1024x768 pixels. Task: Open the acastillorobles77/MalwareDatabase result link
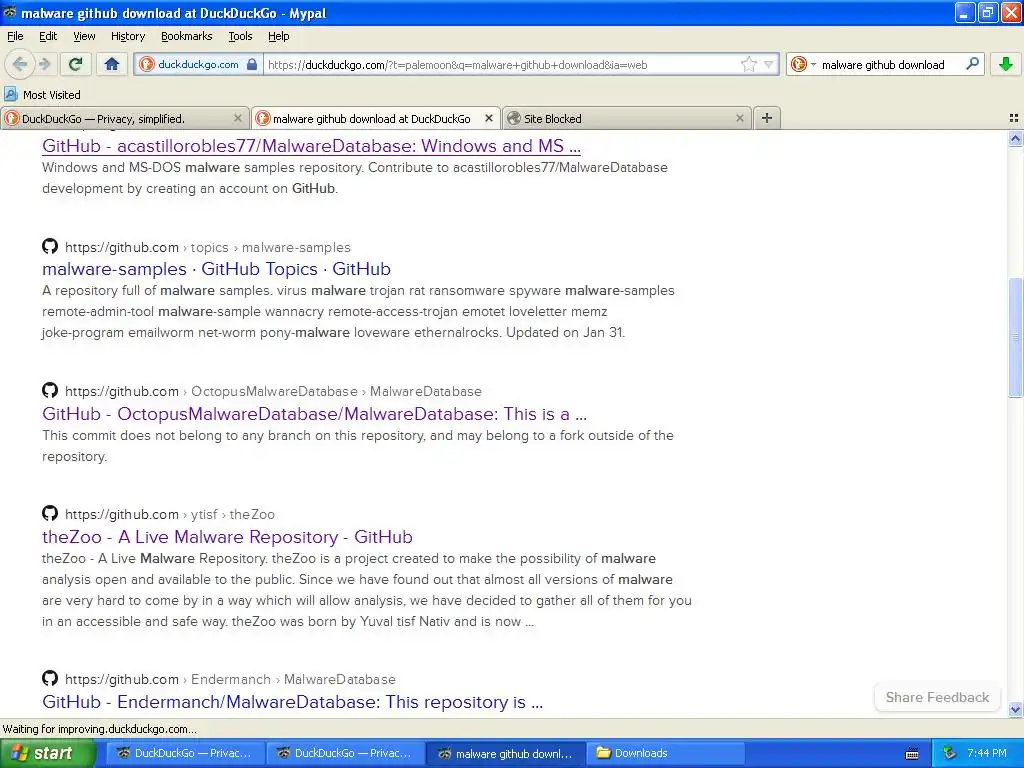coord(311,146)
